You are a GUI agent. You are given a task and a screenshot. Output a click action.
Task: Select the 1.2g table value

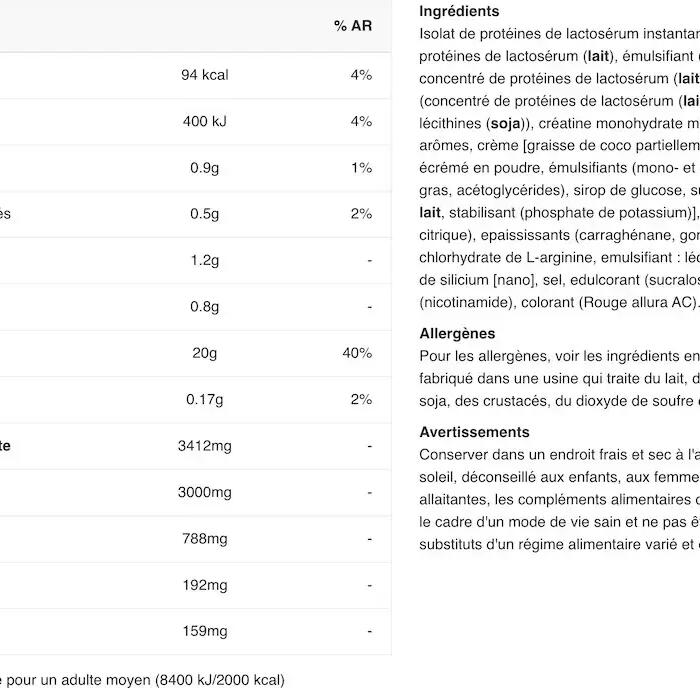click(x=204, y=260)
